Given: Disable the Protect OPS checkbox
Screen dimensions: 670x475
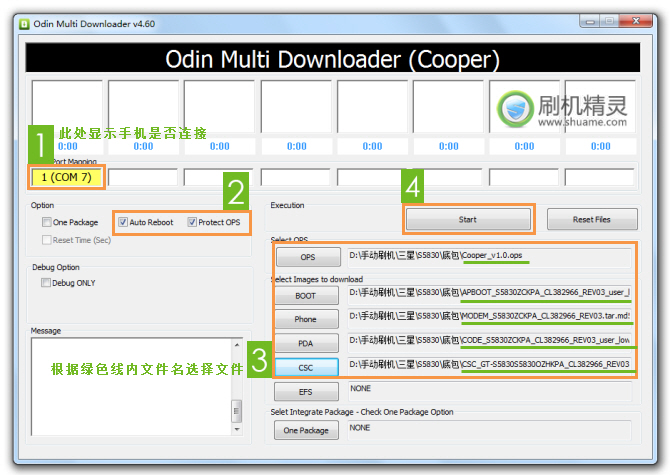Looking at the screenshot, I should pos(192,222).
